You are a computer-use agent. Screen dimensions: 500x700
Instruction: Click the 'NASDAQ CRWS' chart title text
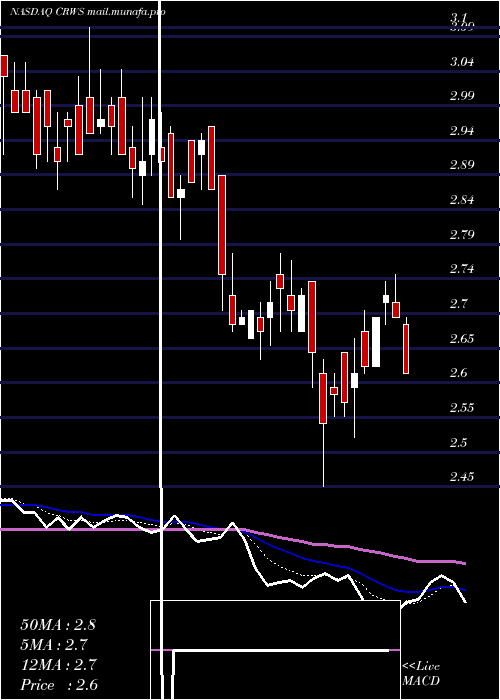(x=47, y=12)
